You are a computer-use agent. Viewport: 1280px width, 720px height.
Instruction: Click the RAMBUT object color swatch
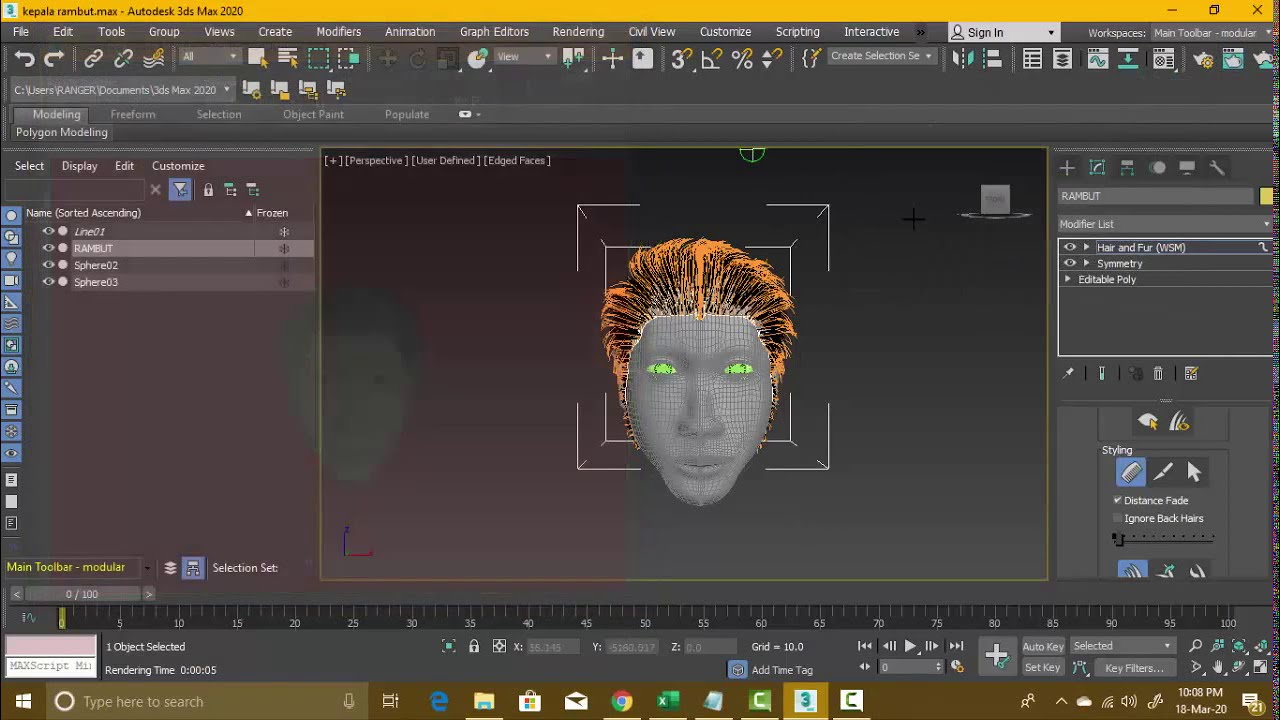coord(1266,196)
